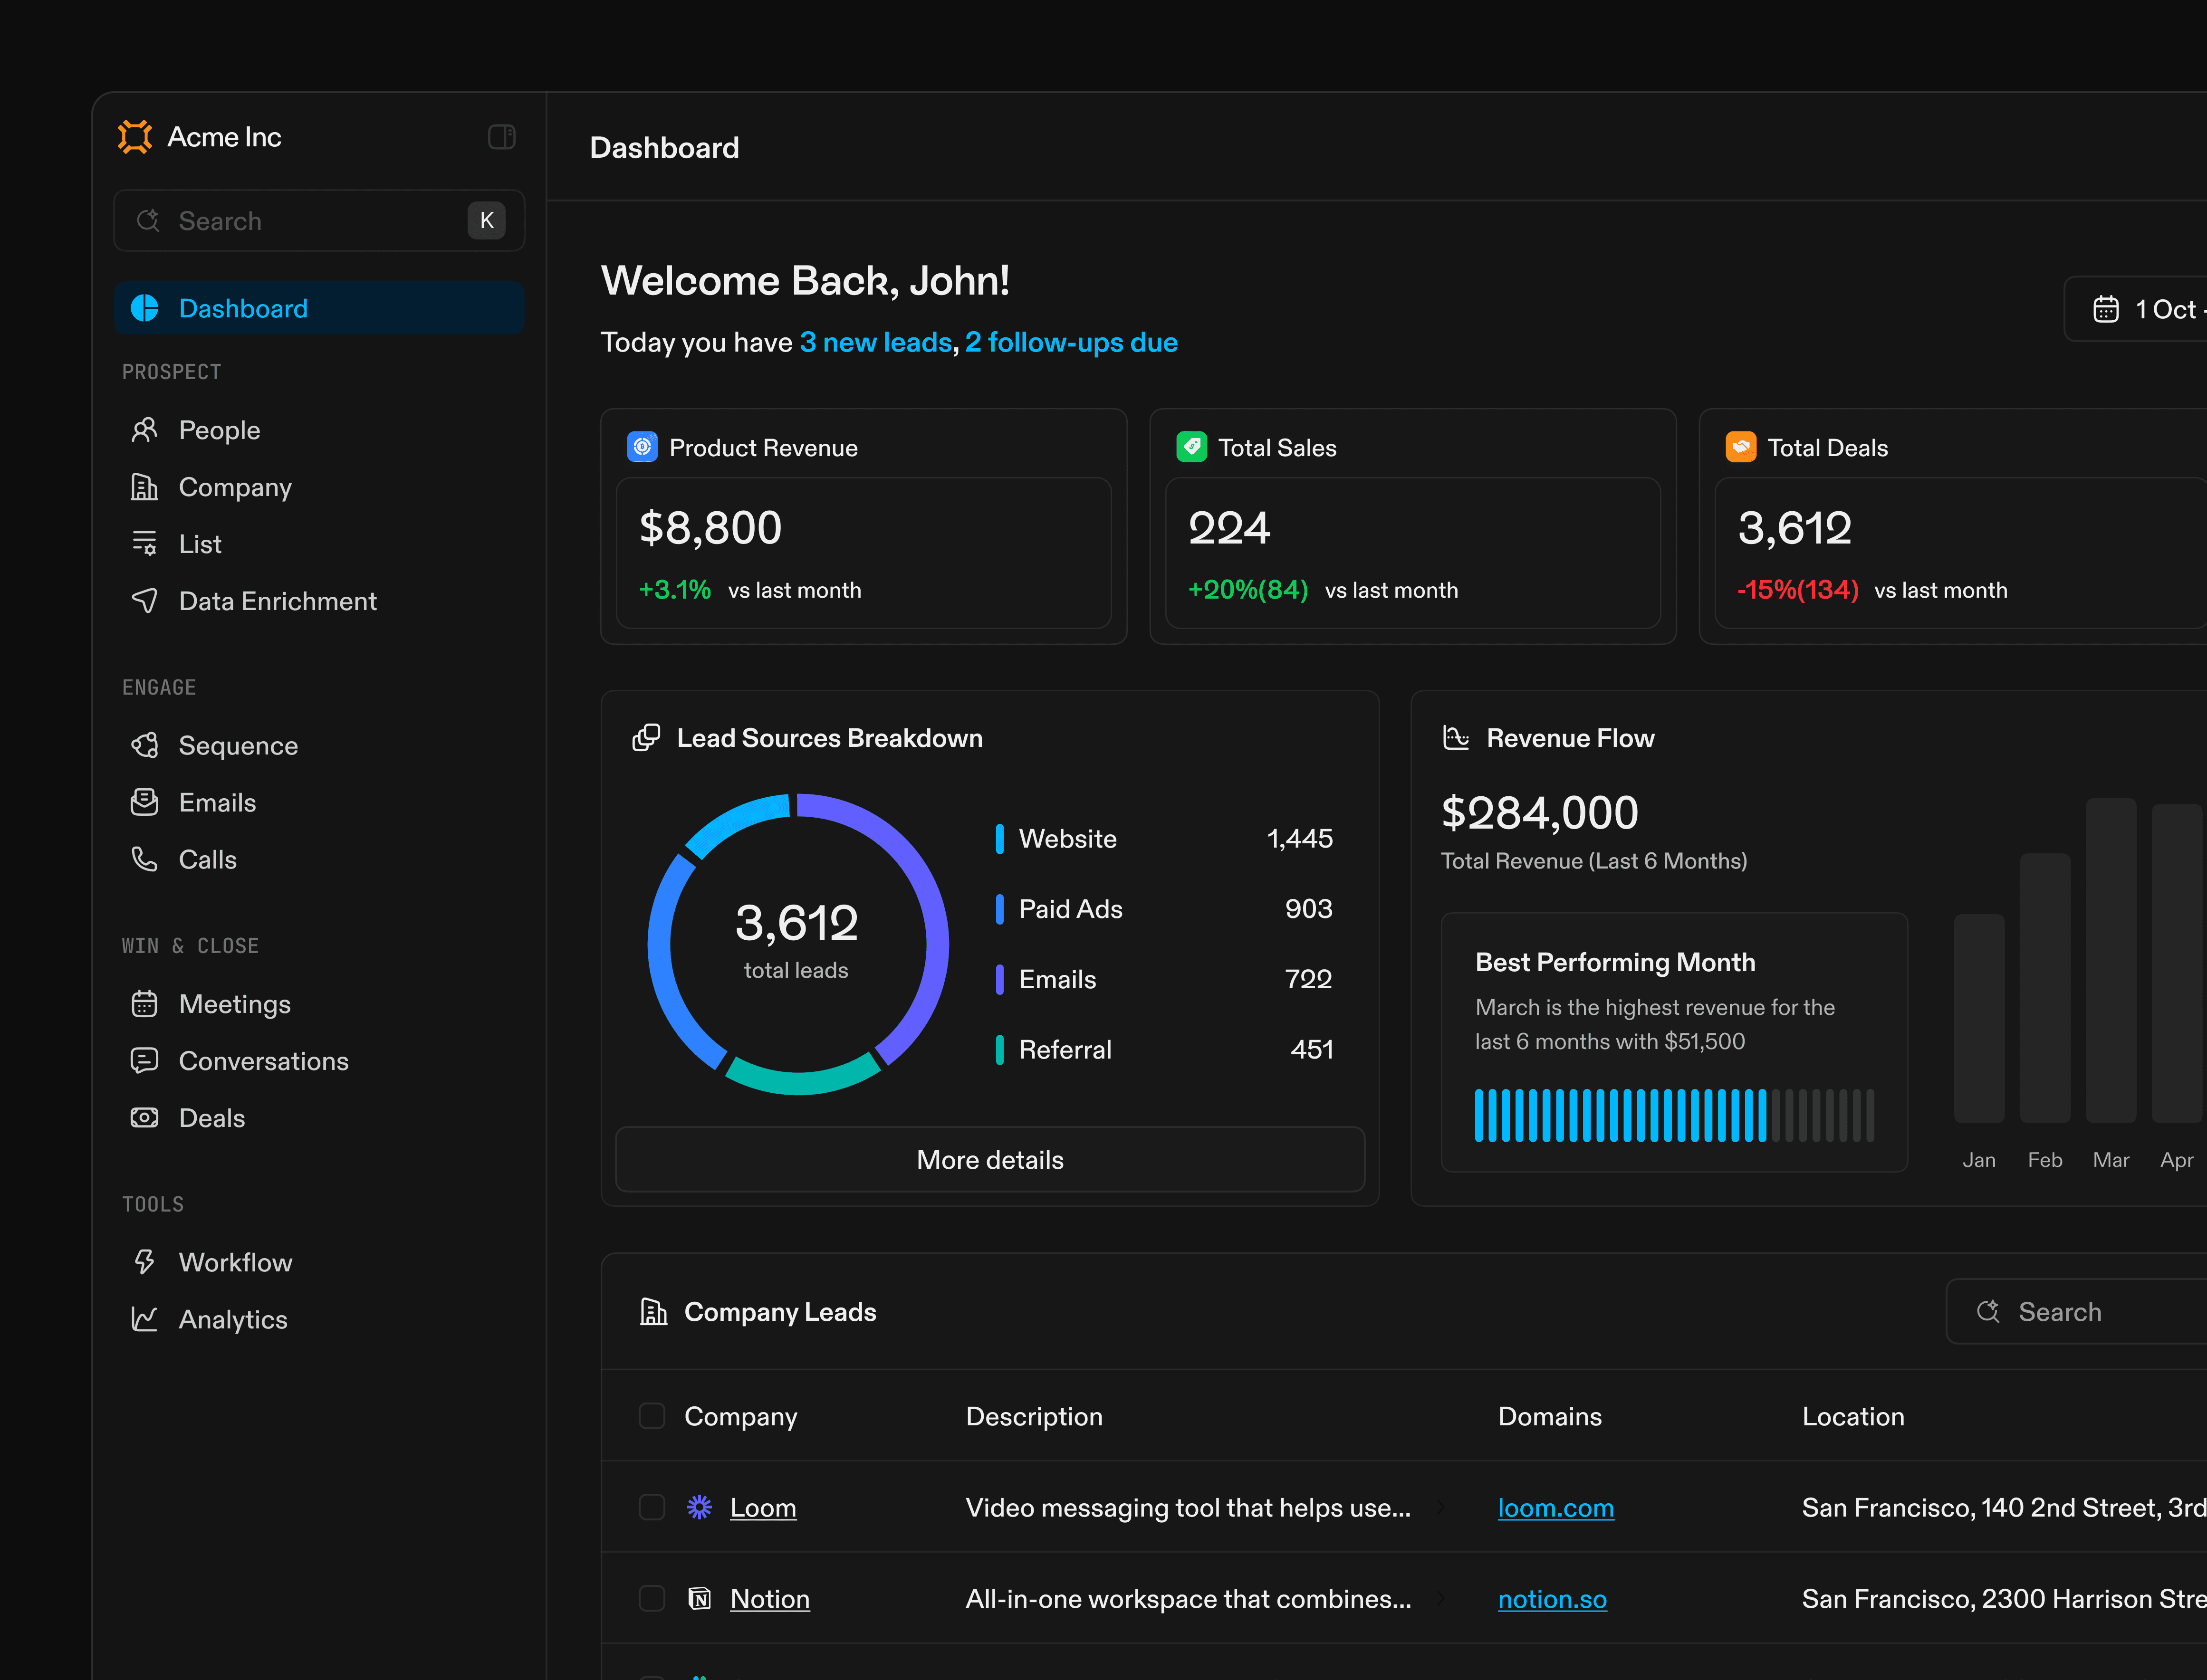This screenshot has width=2207, height=1680.
Task: Open the loom.com domain link
Action: pyautogui.click(x=1555, y=1508)
